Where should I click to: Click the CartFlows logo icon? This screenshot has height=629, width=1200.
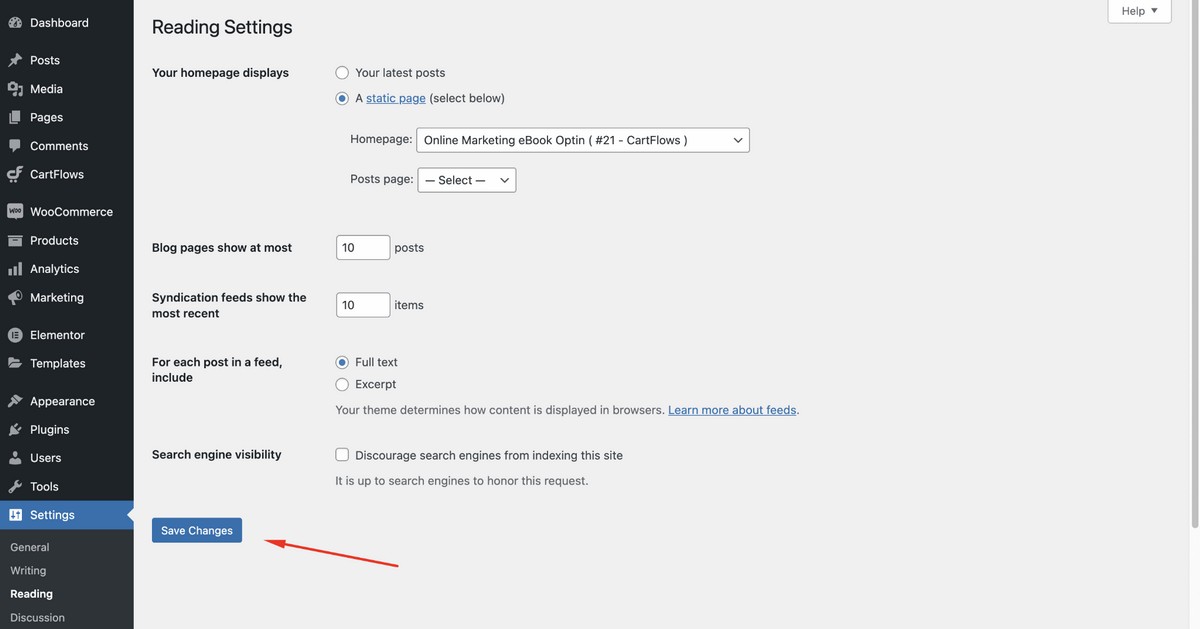click(x=15, y=174)
